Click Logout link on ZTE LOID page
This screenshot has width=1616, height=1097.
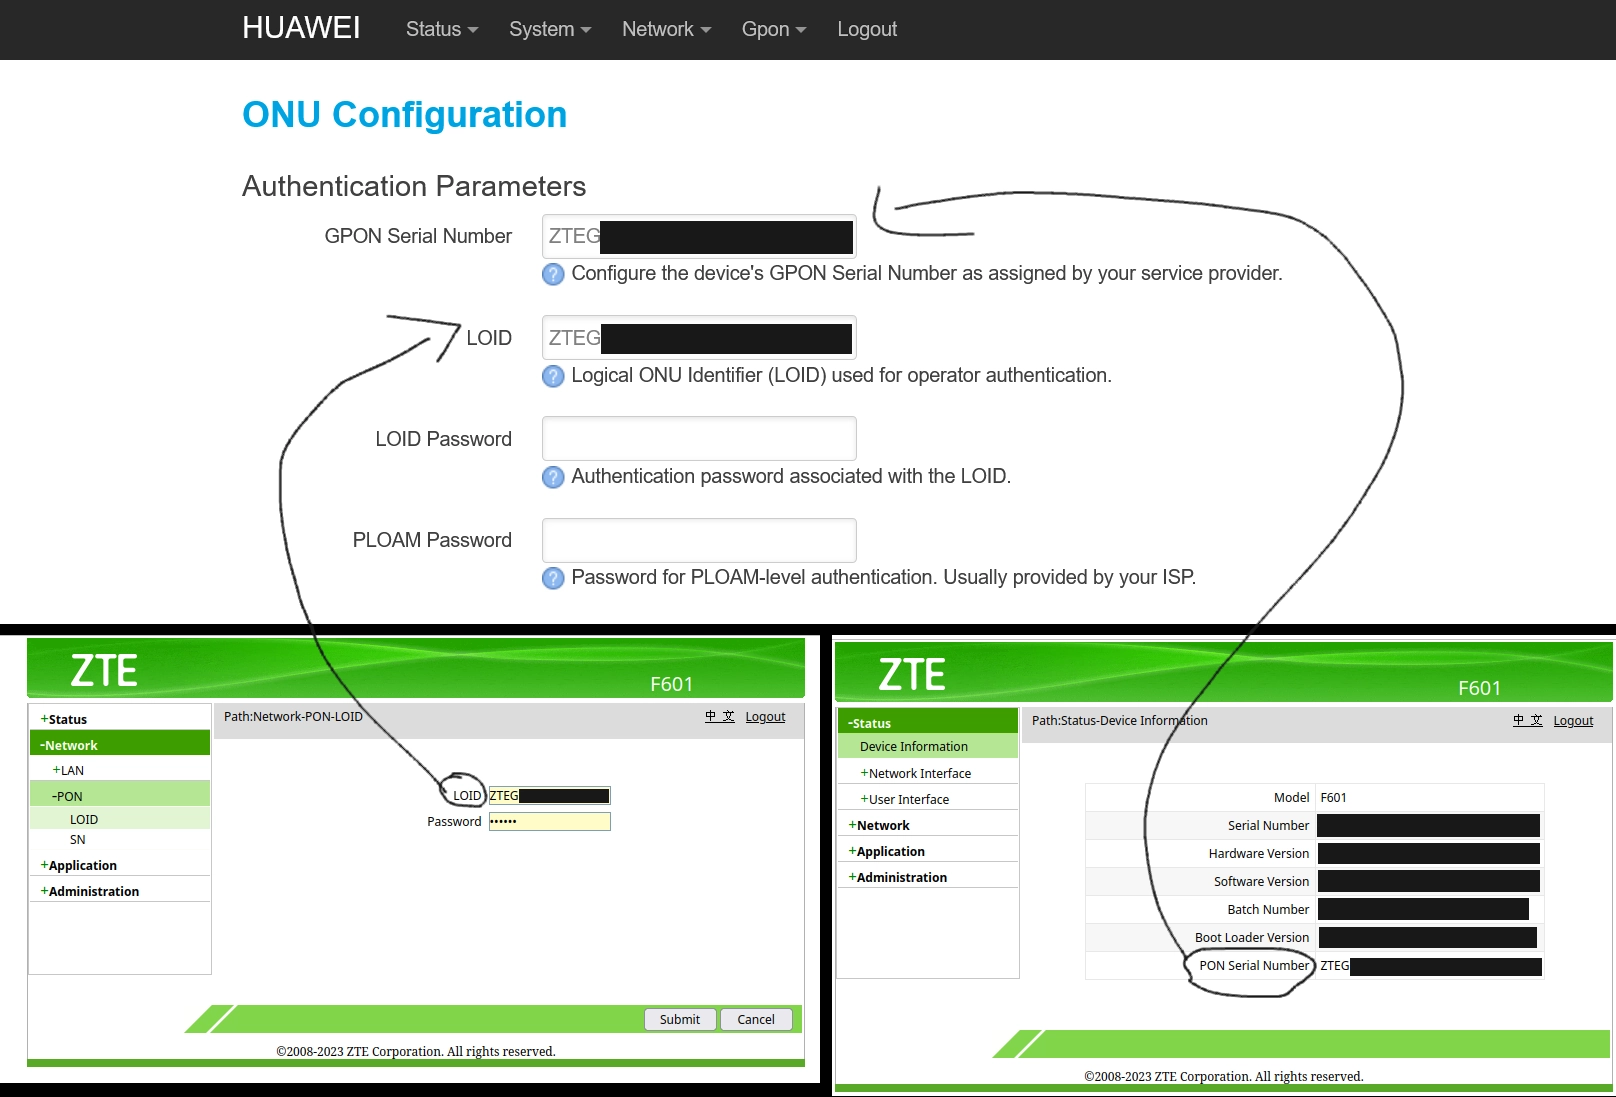click(766, 717)
